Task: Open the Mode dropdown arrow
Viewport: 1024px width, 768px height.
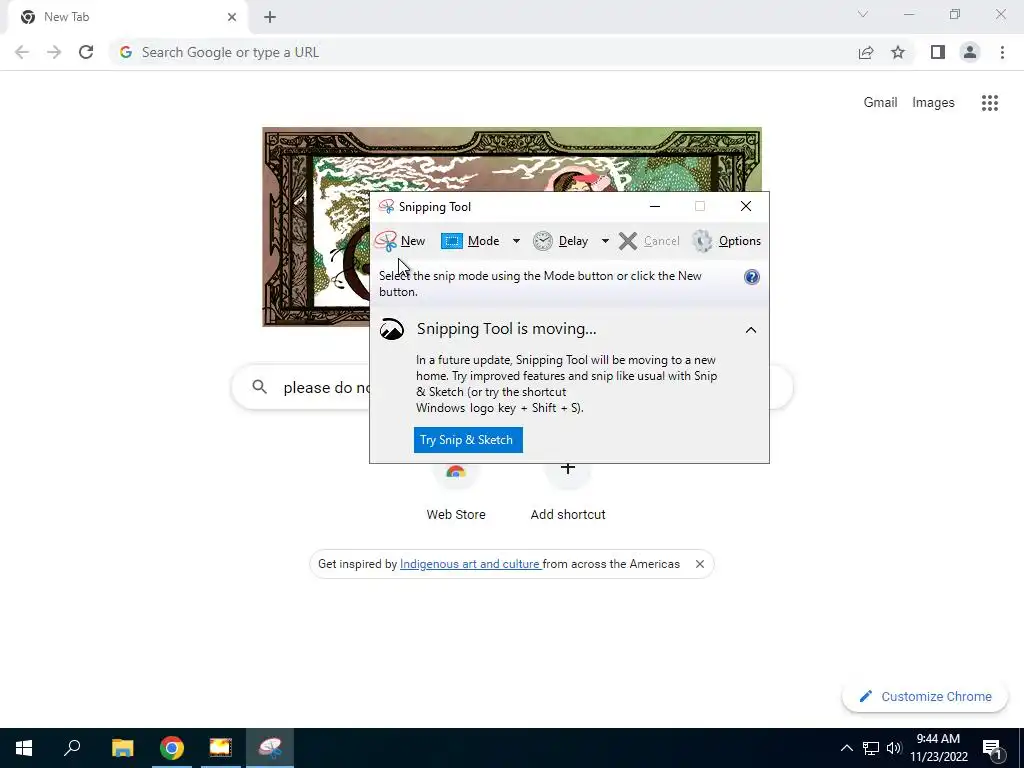Action: [x=516, y=241]
